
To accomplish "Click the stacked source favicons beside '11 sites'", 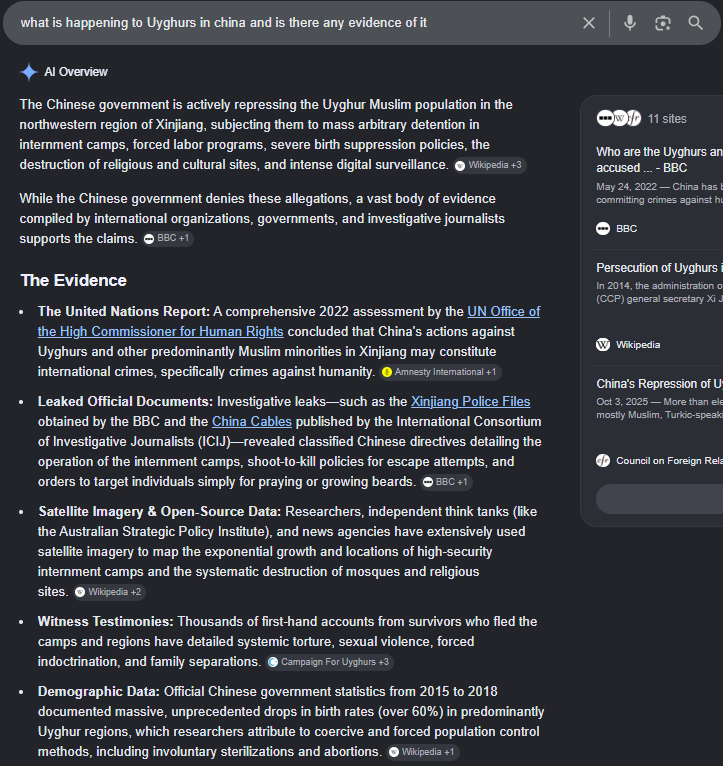I will coord(618,118).
